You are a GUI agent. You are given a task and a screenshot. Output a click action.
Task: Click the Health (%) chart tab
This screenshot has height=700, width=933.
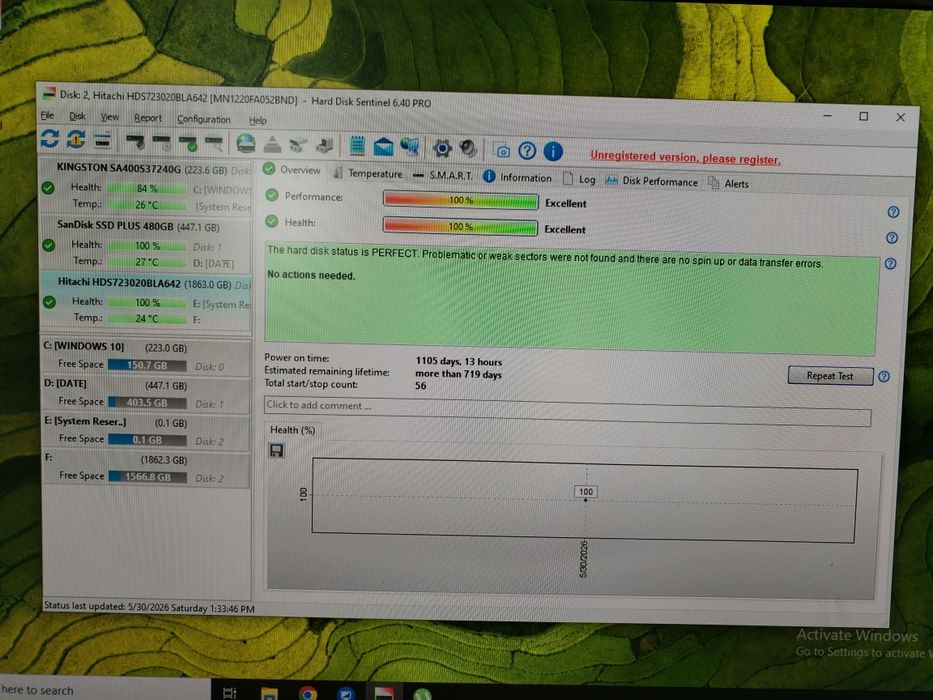click(x=292, y=430)
